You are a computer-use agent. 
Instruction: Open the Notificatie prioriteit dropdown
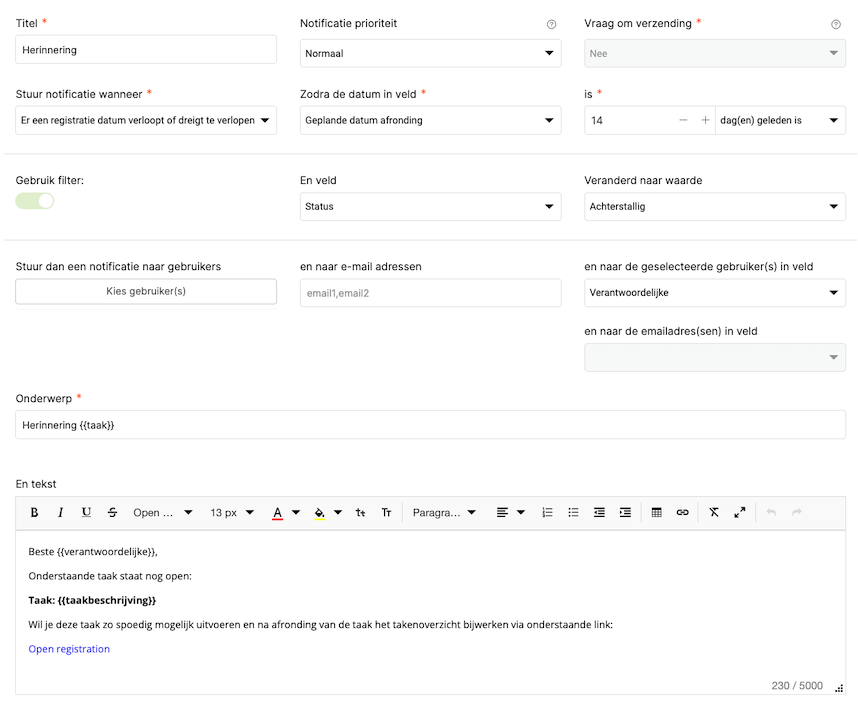click(x=430, y=53)
